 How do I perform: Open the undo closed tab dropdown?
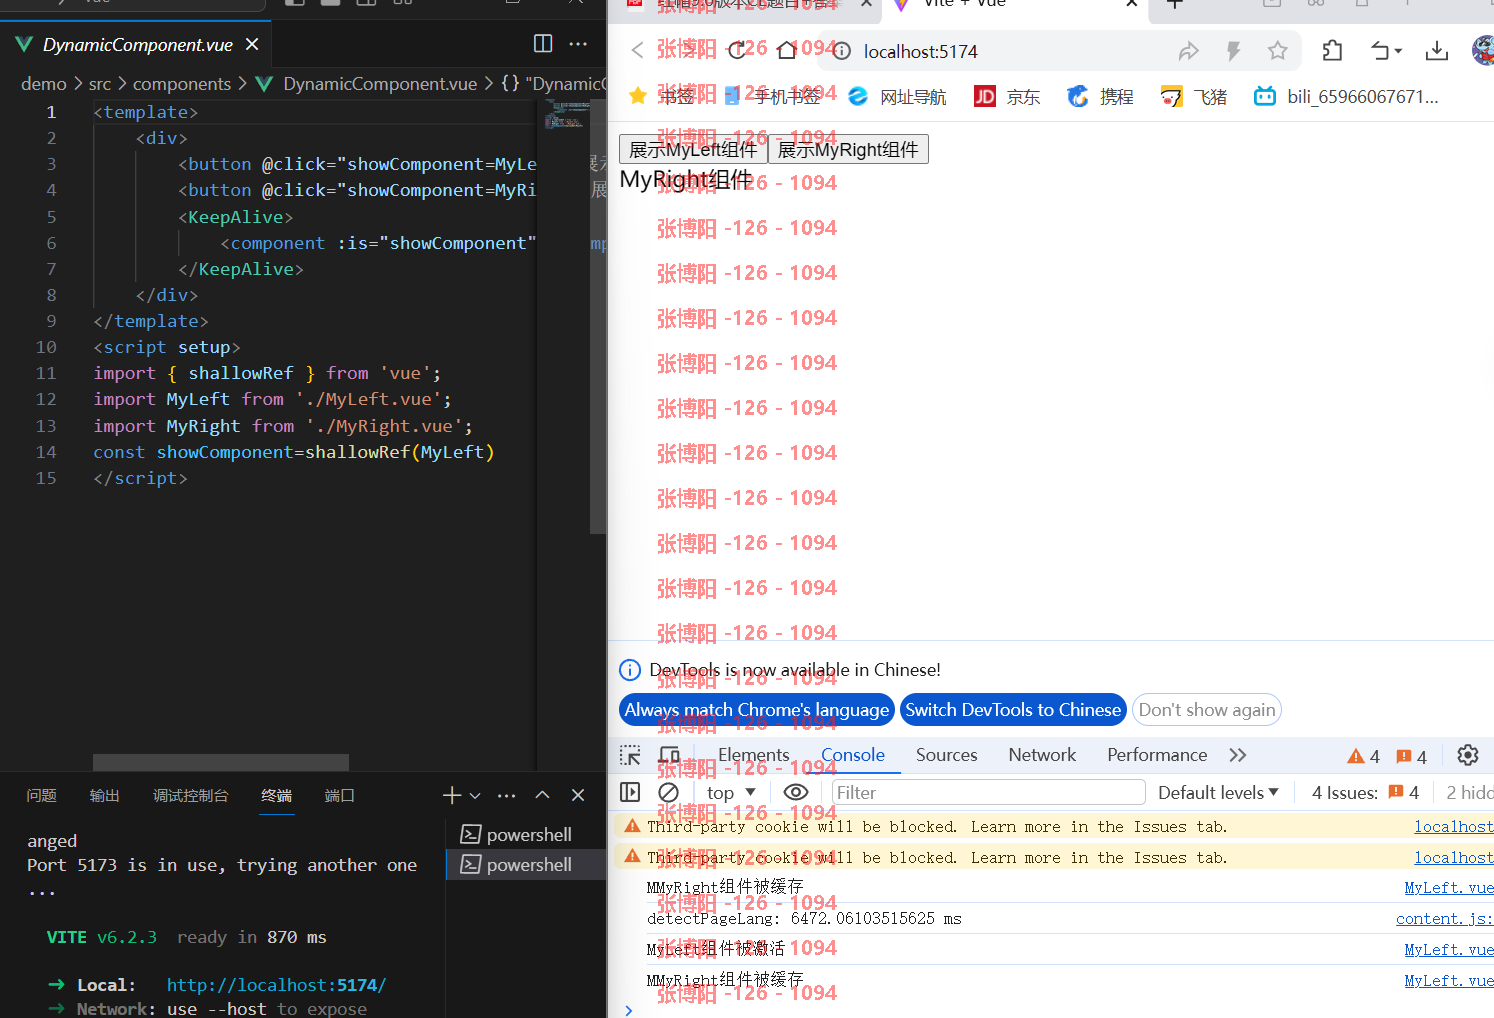point(1386,50)
